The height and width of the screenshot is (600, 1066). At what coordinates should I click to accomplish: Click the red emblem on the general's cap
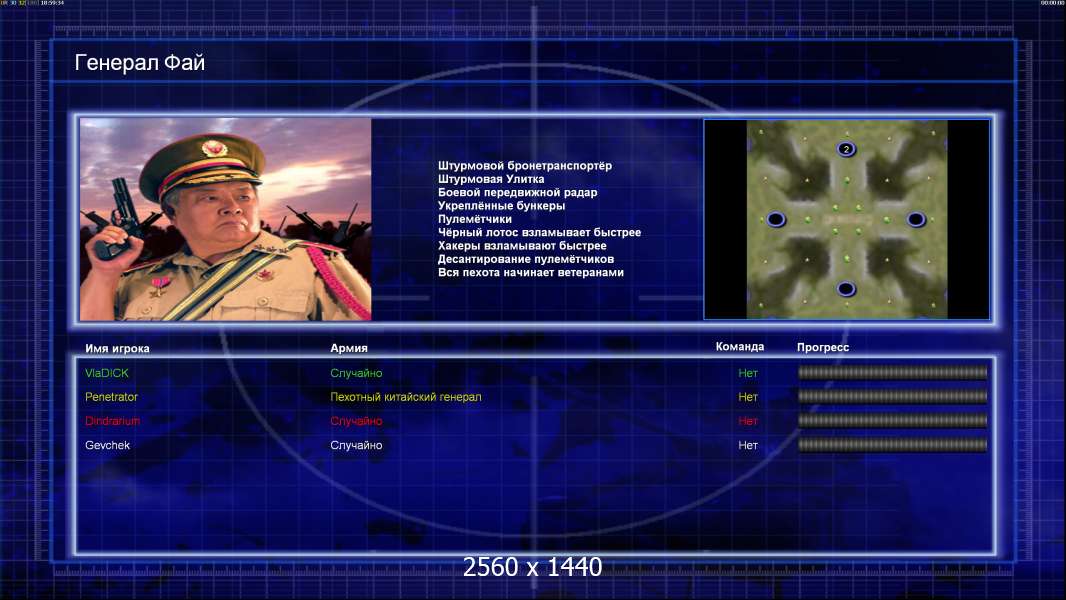(x=210, y=148)
